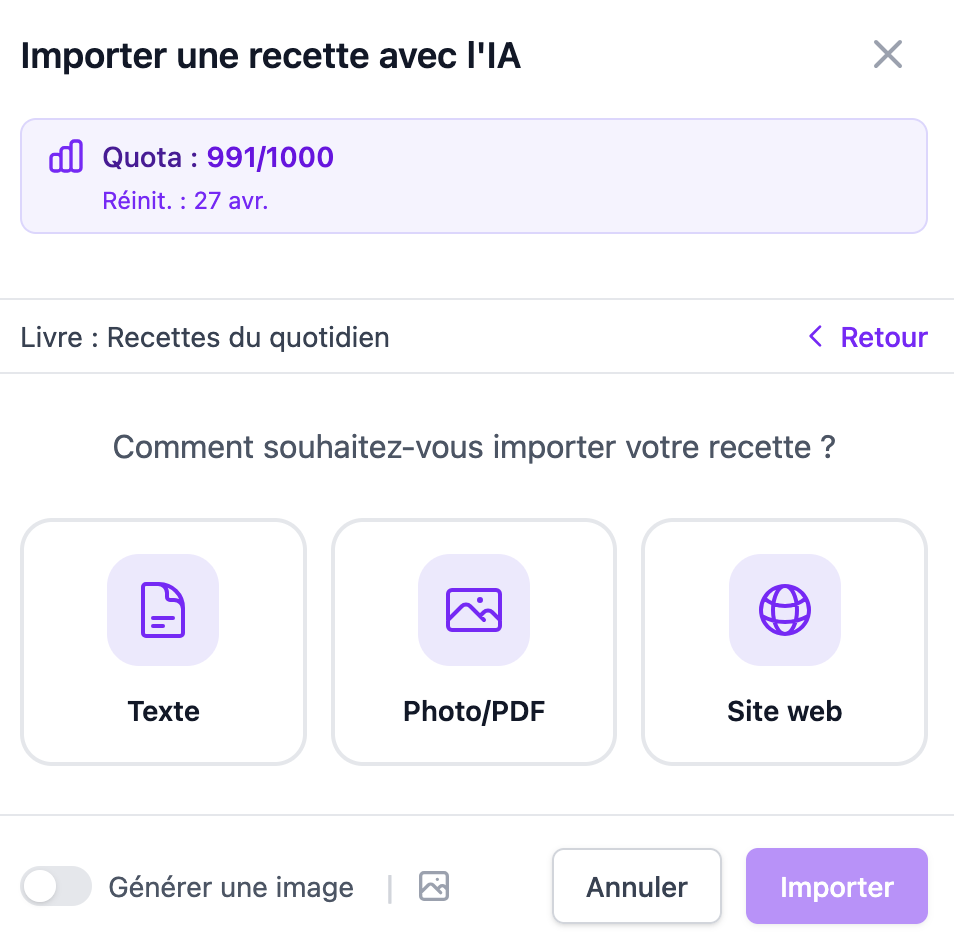Click the bar chart icon beside the quota
Viewport: 954px width, 946px height.
coord(65,156)
